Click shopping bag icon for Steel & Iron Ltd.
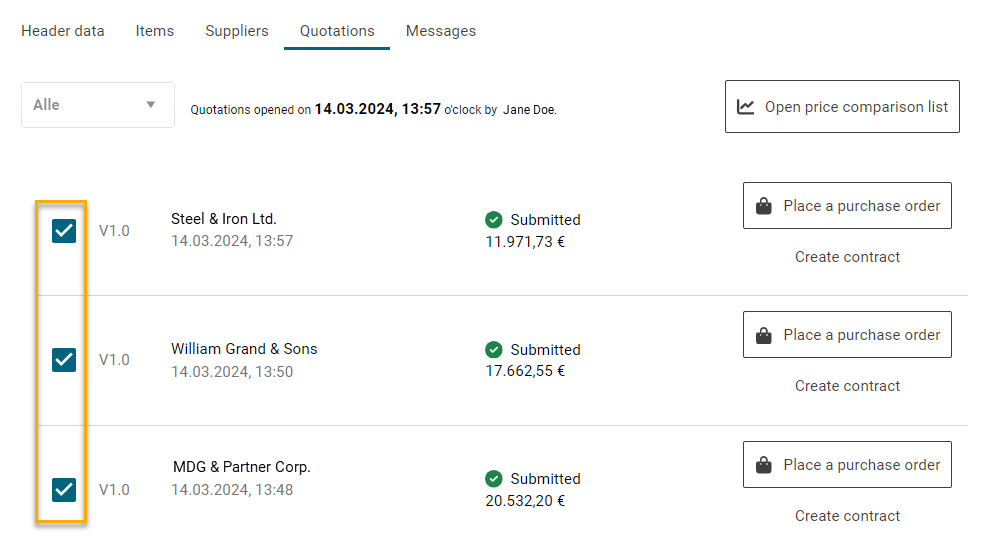The image size is (990, 550). pos(764,206)
